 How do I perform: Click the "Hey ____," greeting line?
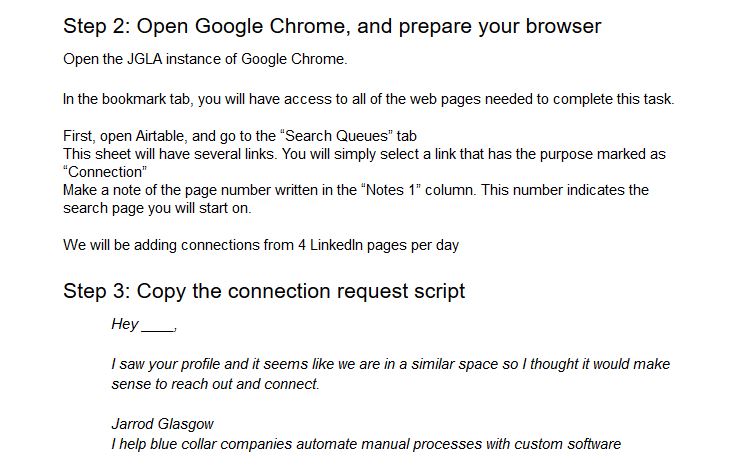pos(144,324)
